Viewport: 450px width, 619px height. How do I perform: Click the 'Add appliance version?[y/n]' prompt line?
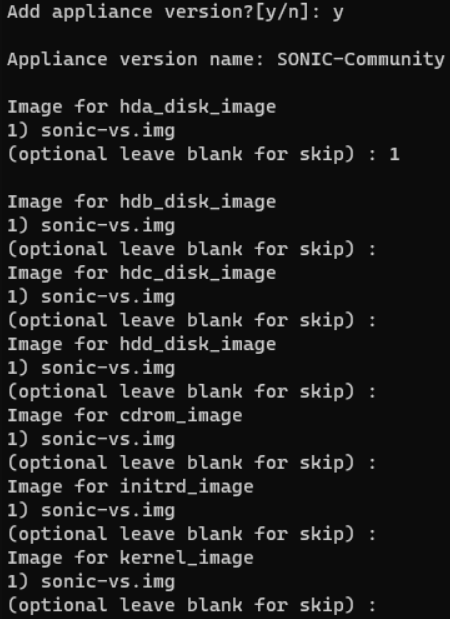click(175, 12)
